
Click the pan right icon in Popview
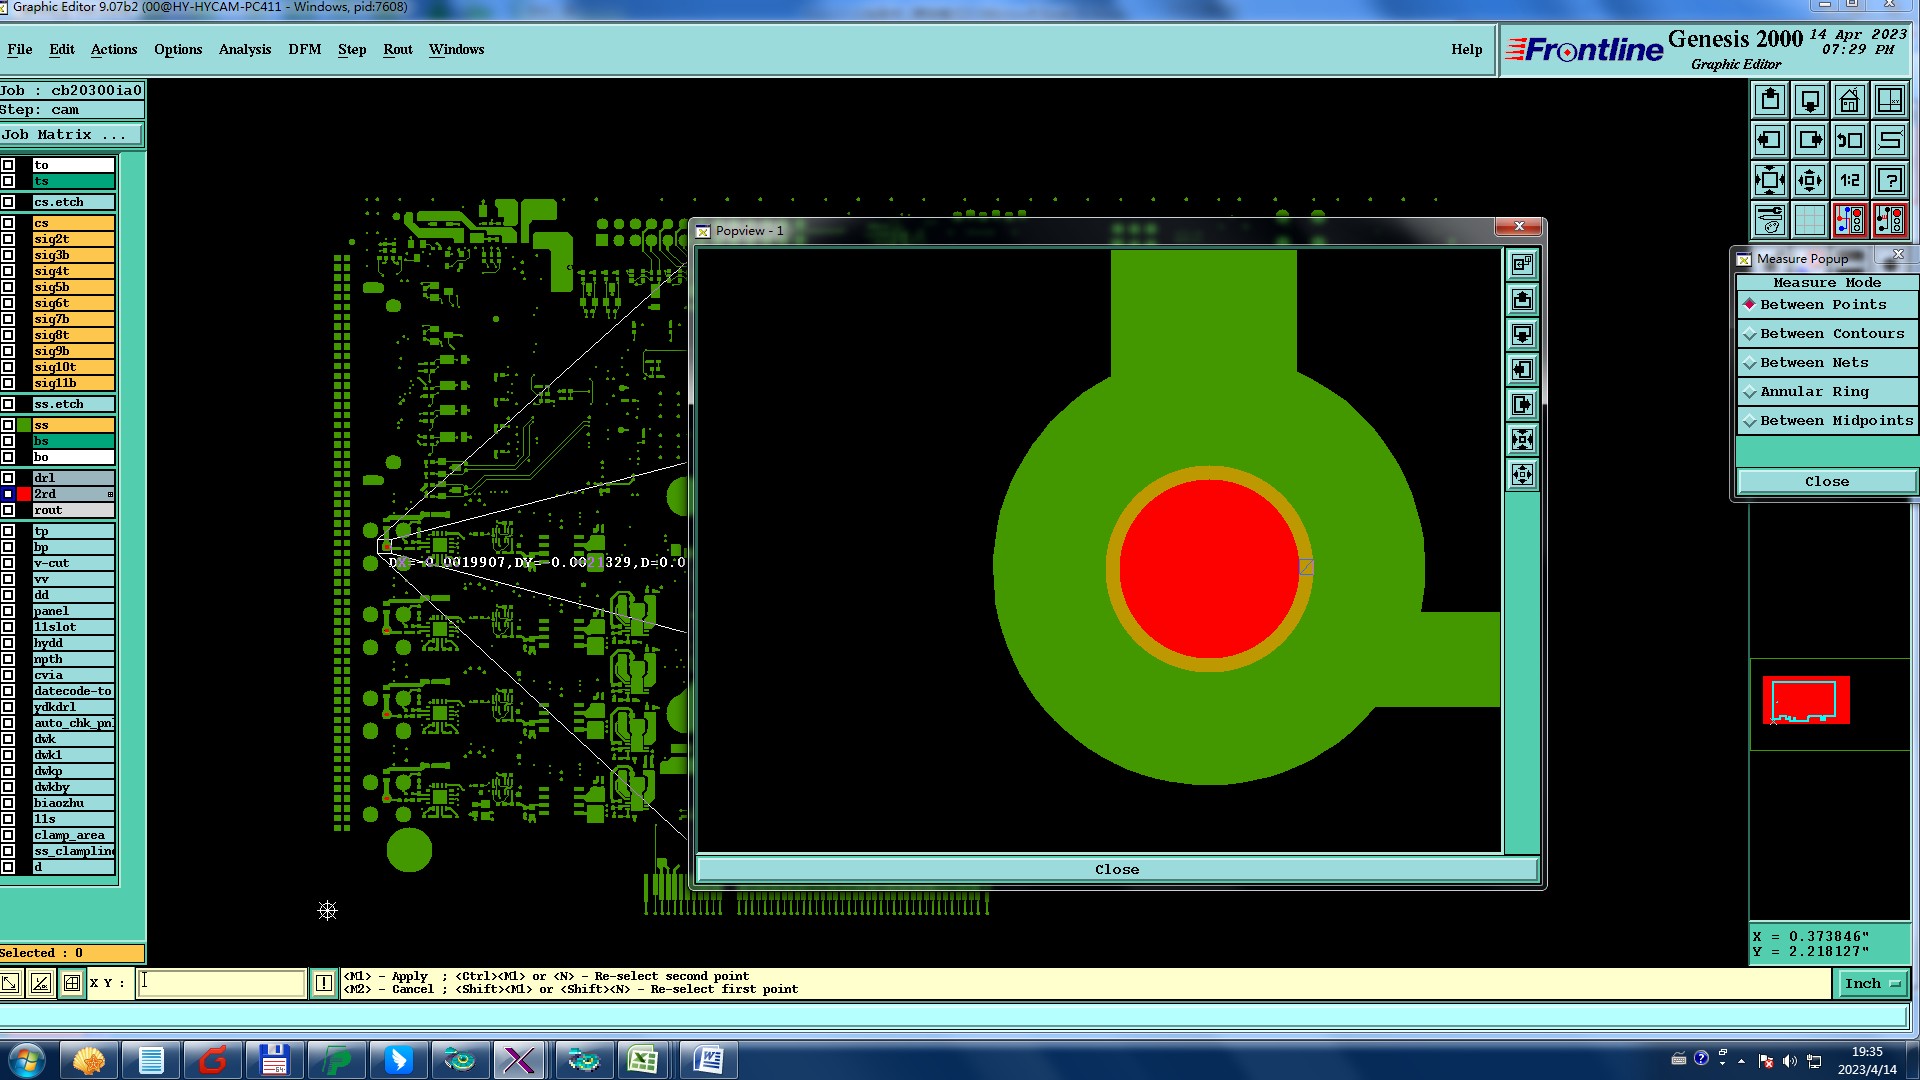tap(1523, 405)
